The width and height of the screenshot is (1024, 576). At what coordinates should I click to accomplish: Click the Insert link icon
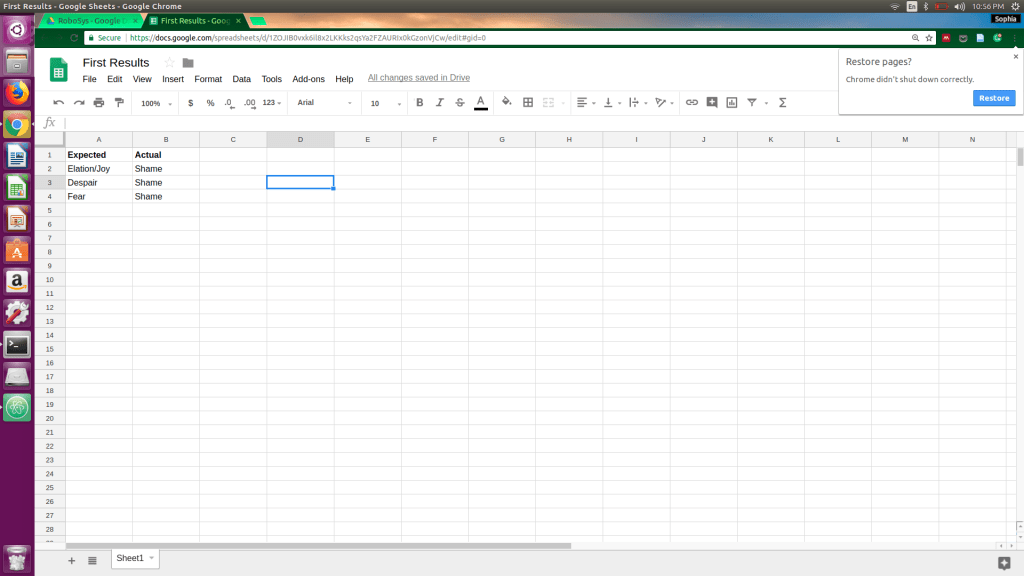[692, 103]
